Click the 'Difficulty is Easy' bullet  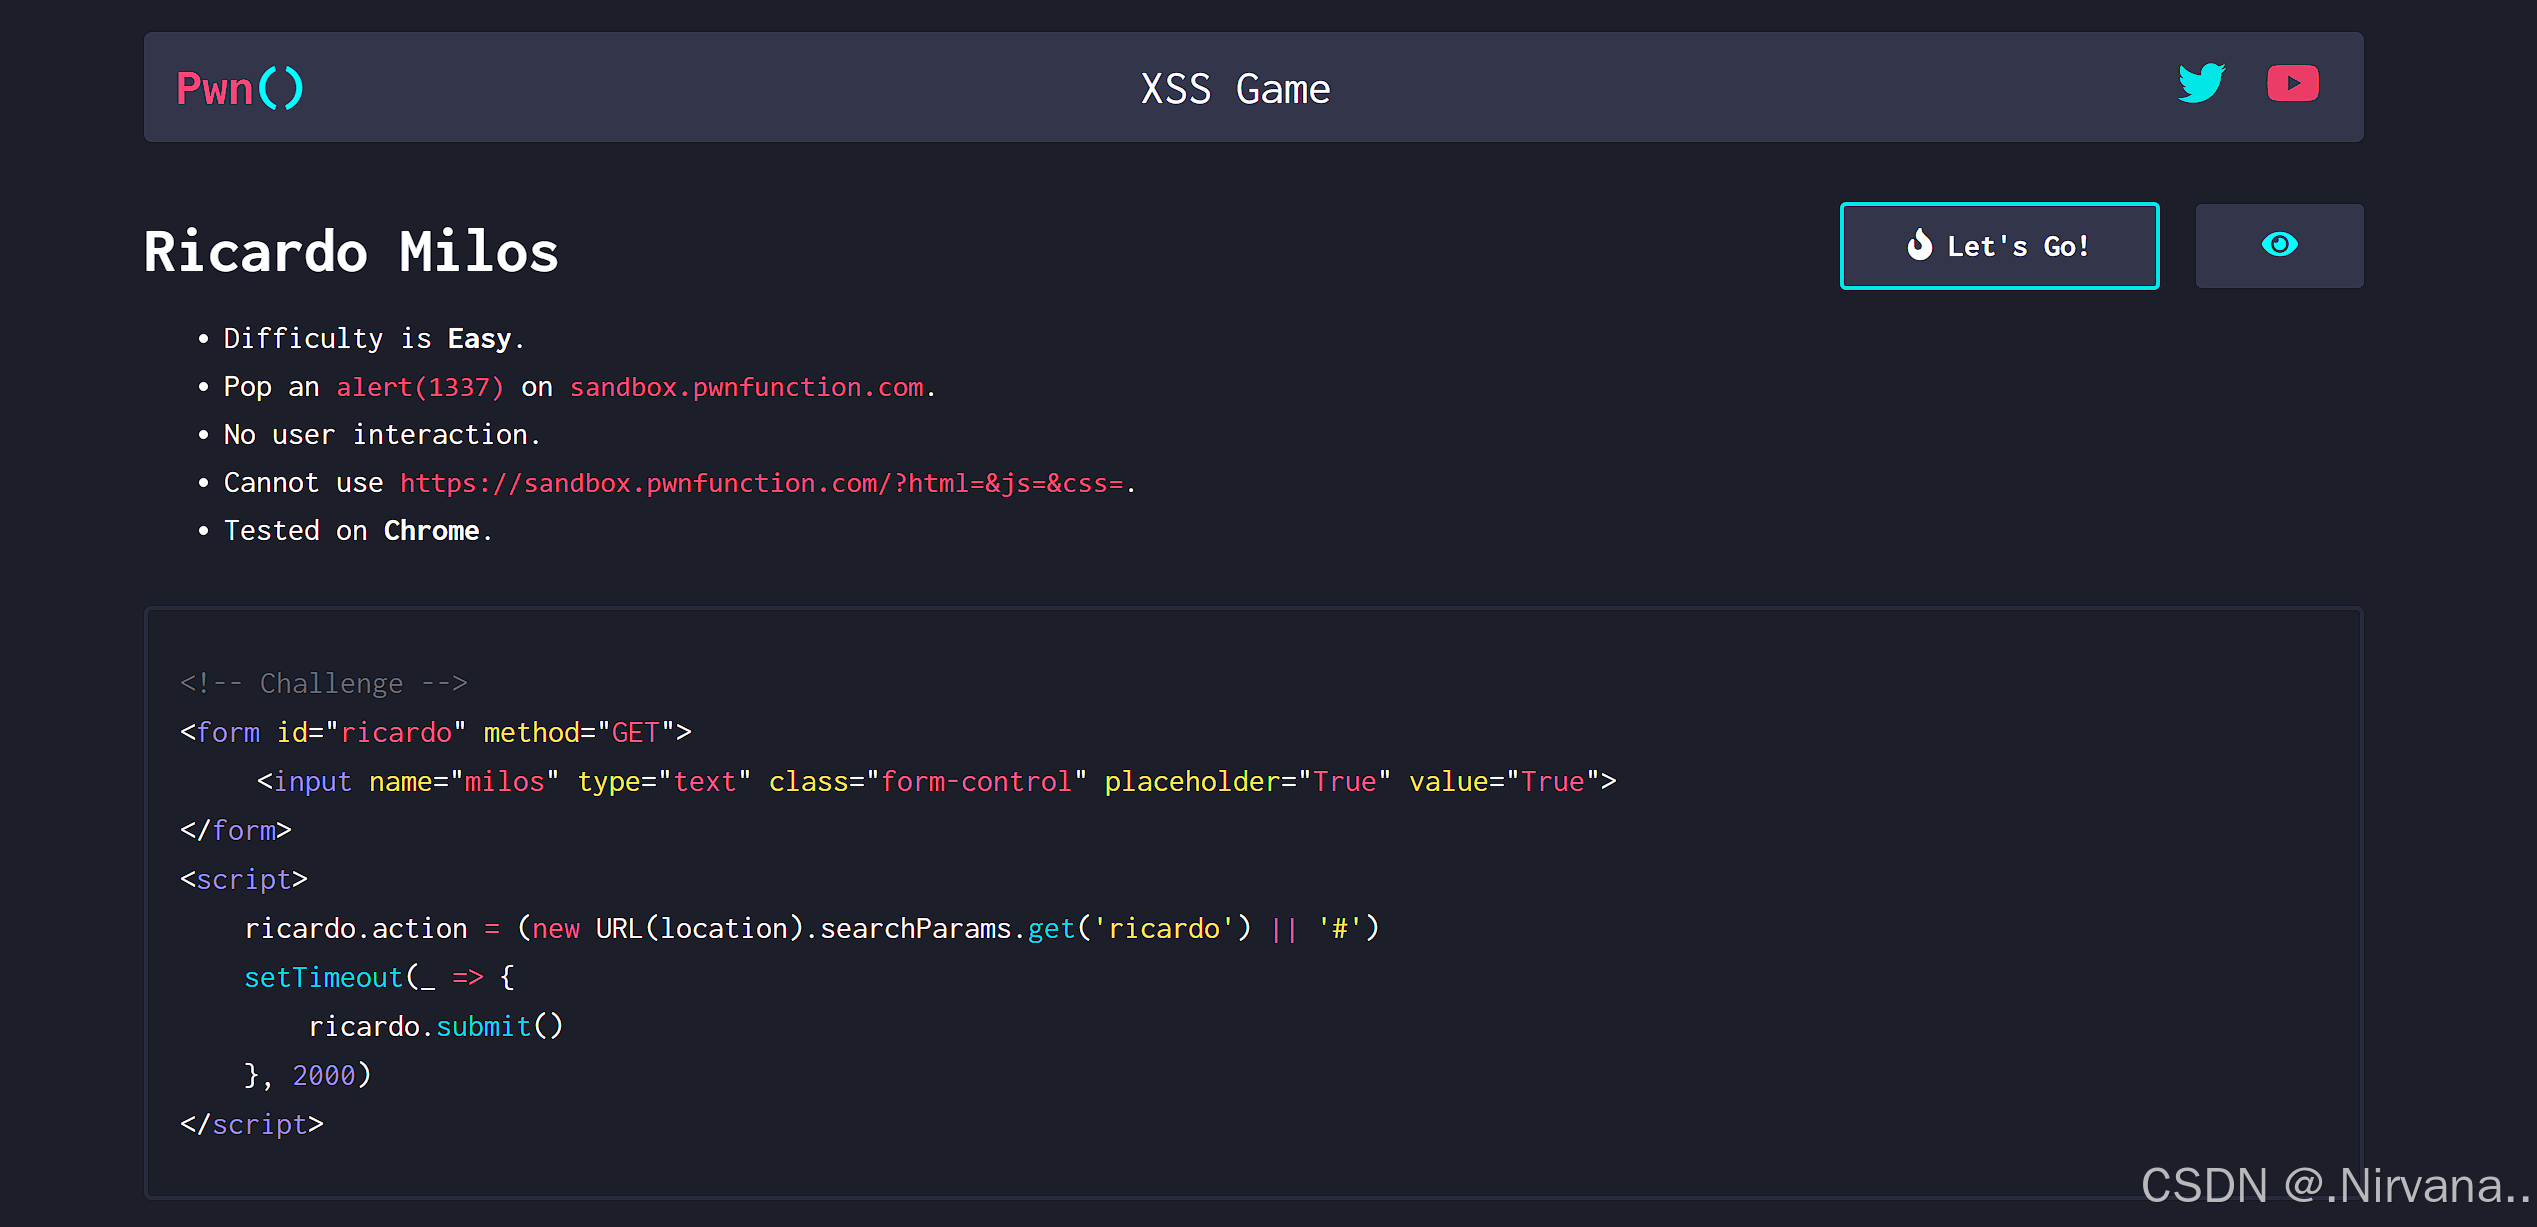[374, 339]
